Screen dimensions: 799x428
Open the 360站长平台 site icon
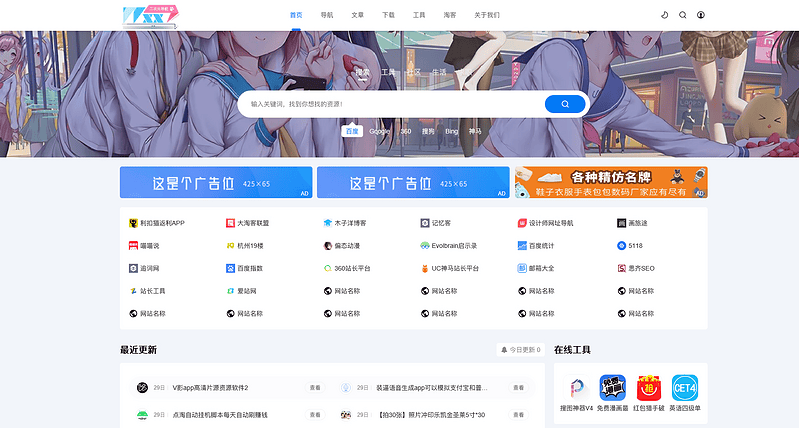point(328,269)
